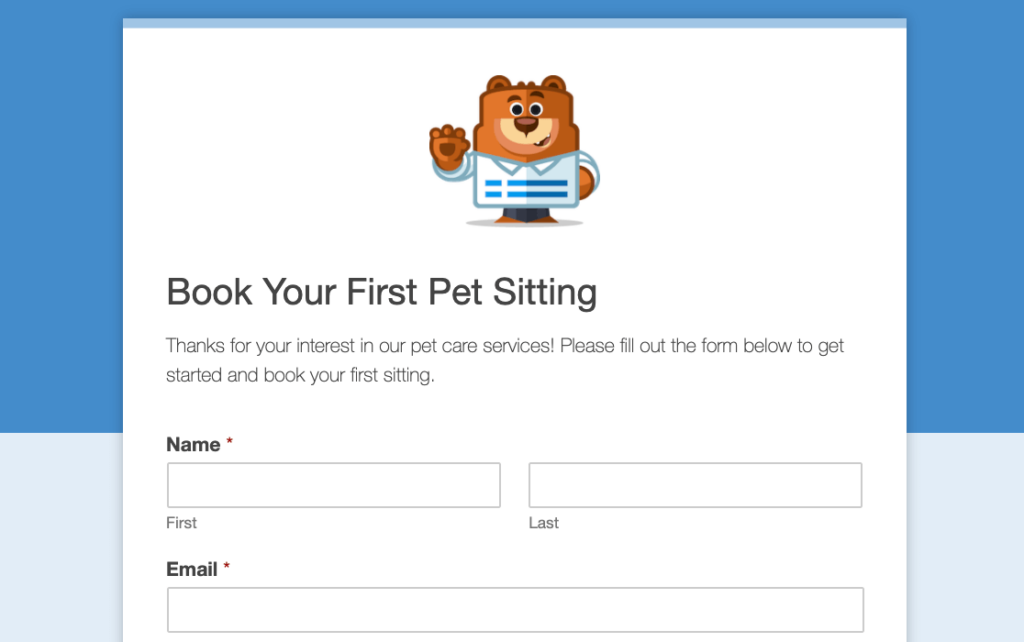
Task: Select the First name input field
Action: pyautogui.click(x=333, y=484)
